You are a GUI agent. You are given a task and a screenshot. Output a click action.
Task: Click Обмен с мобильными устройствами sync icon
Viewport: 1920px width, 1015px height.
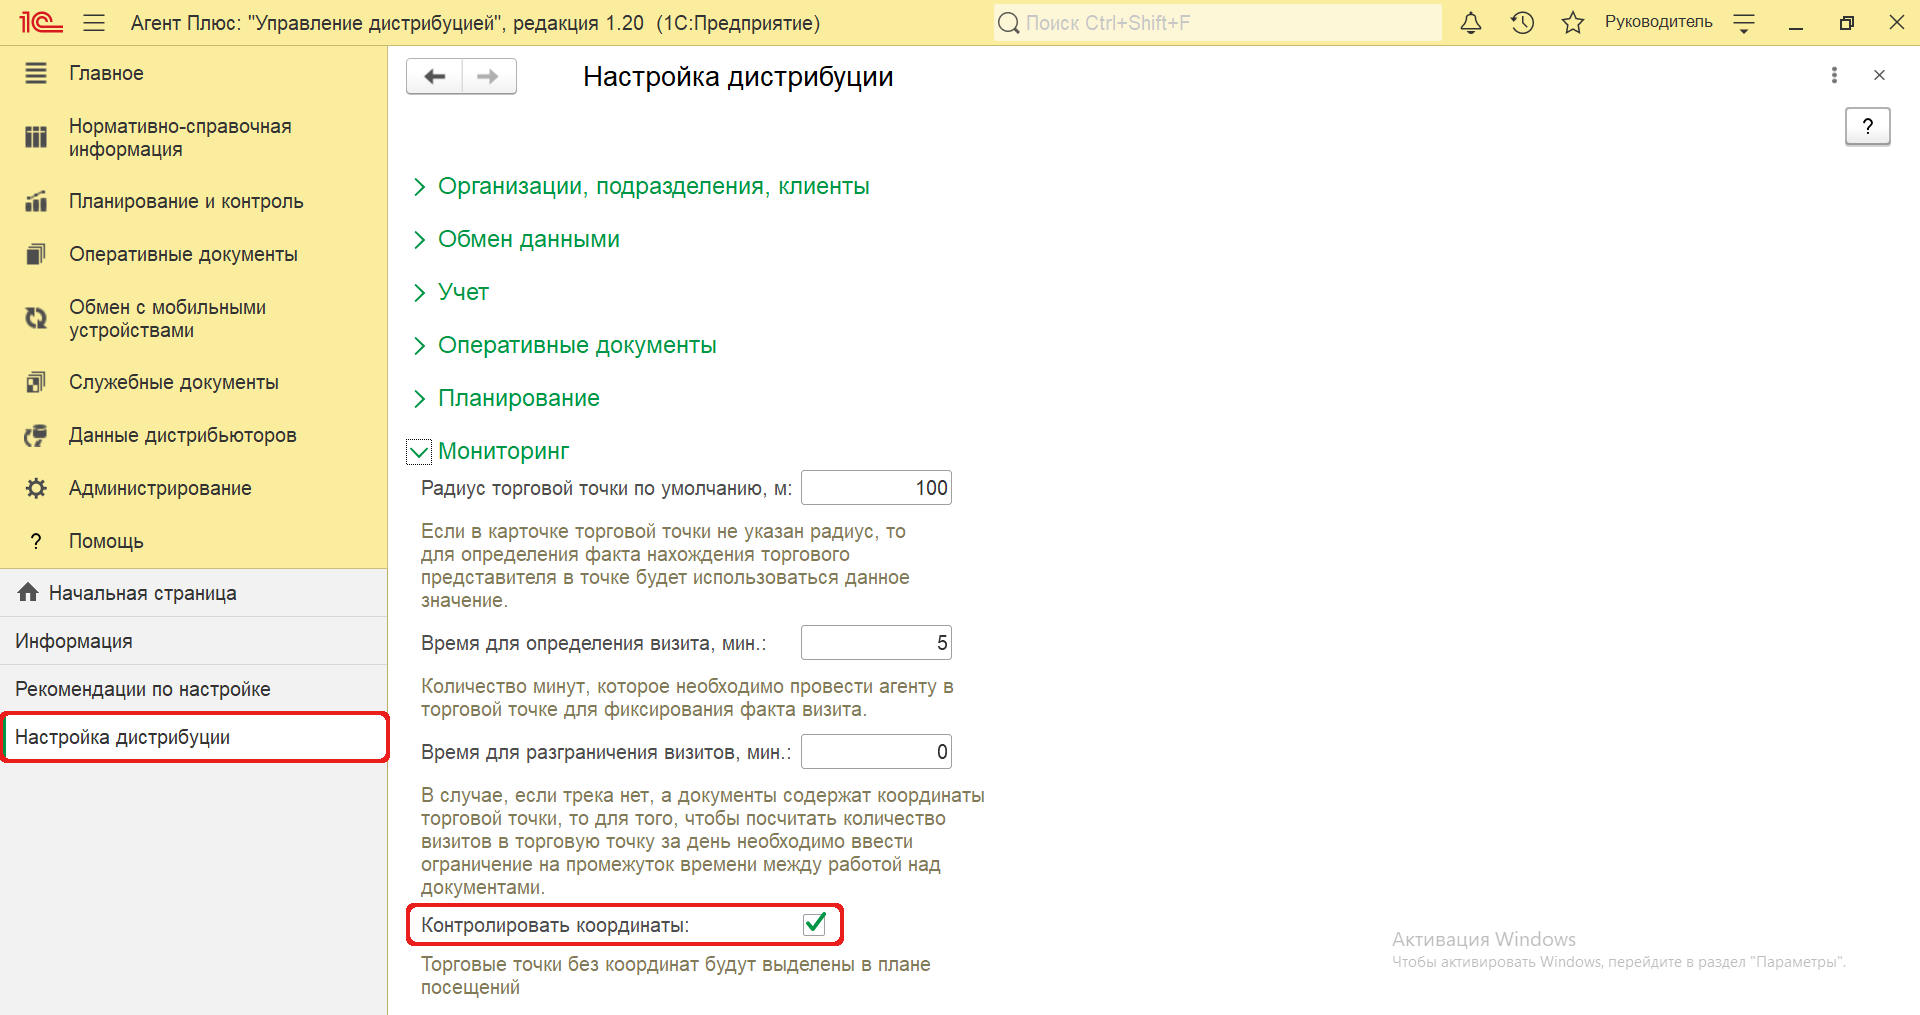coord(36,318)
